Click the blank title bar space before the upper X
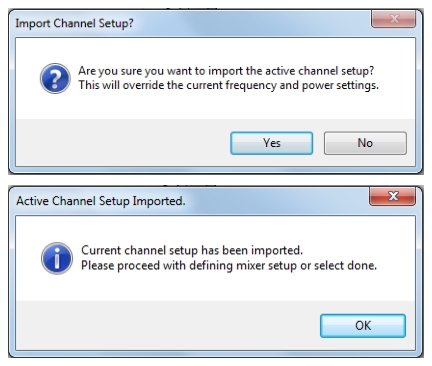 click(252, 23)
